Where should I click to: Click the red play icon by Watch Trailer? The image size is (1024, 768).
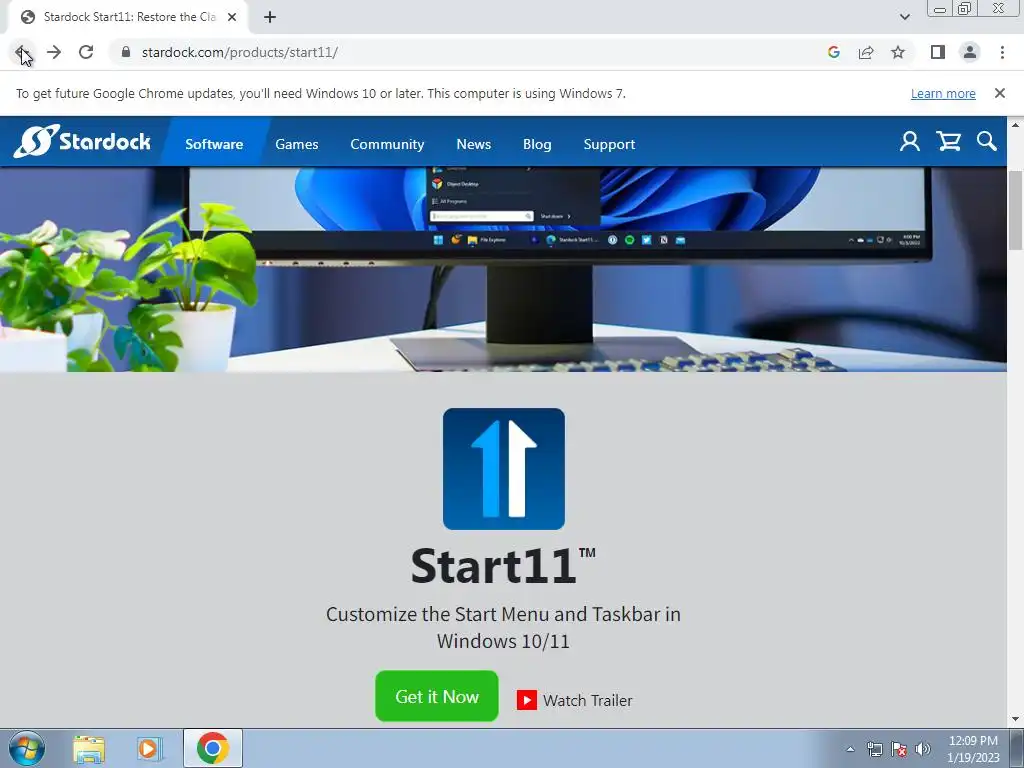click(x=527, y=700)
